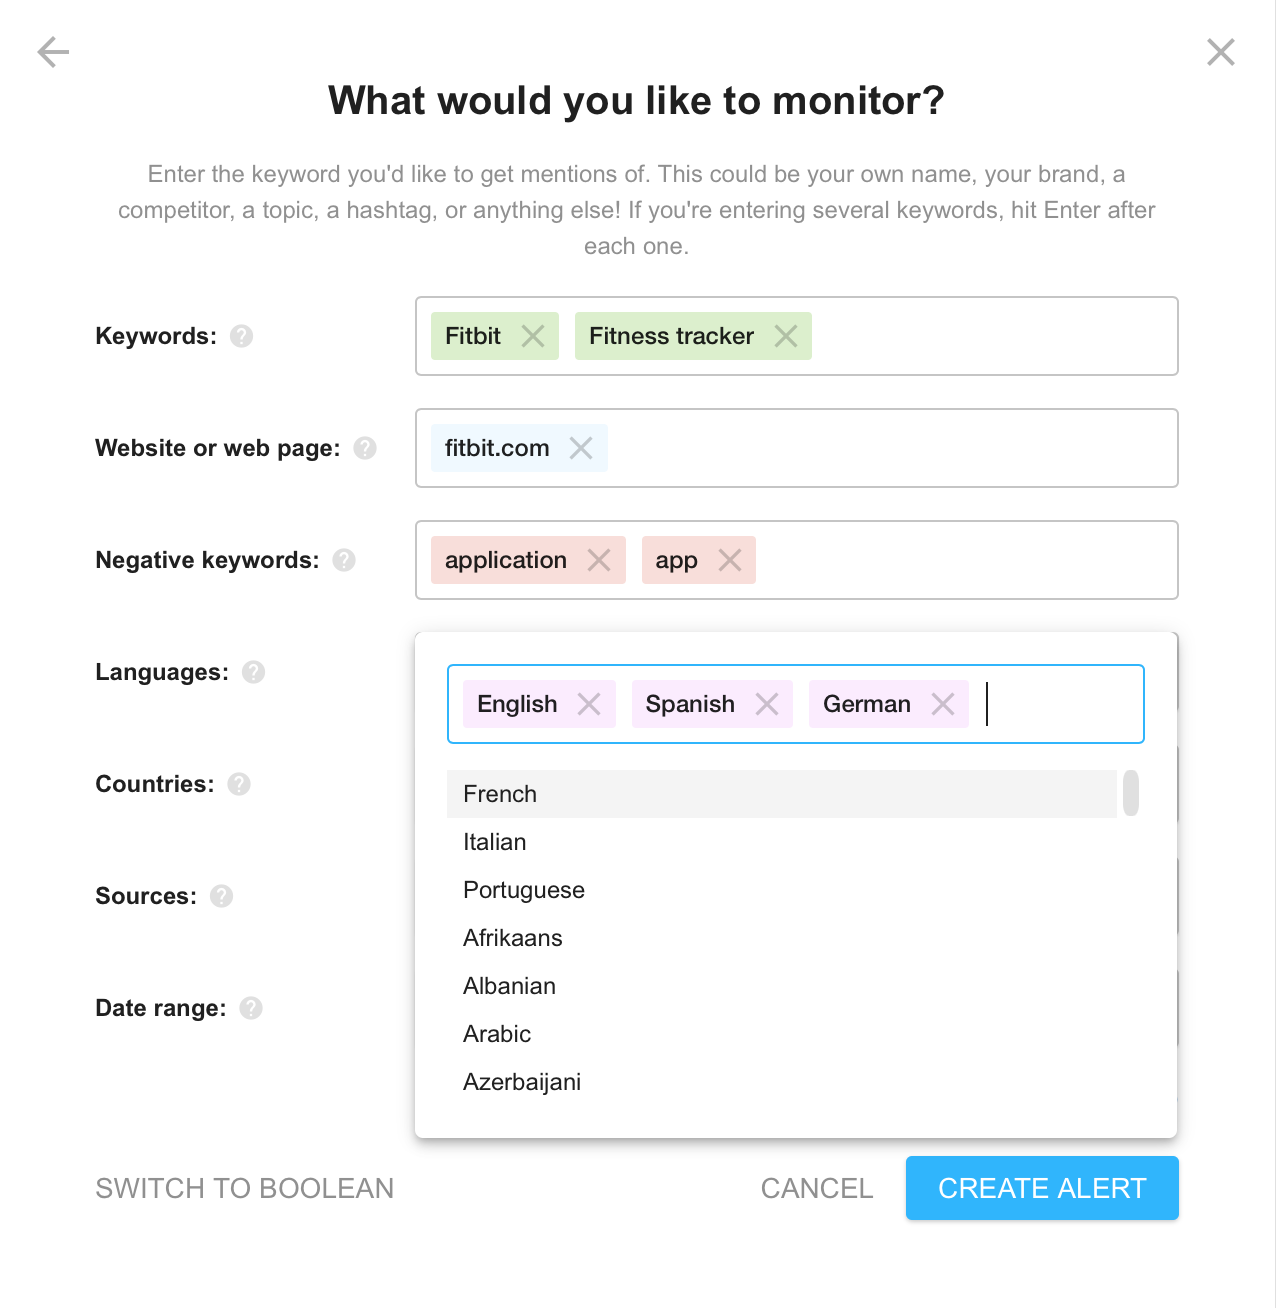Remove the fitbit.com website tag
1276x1308 pixels.
click(x=581, y=448)
